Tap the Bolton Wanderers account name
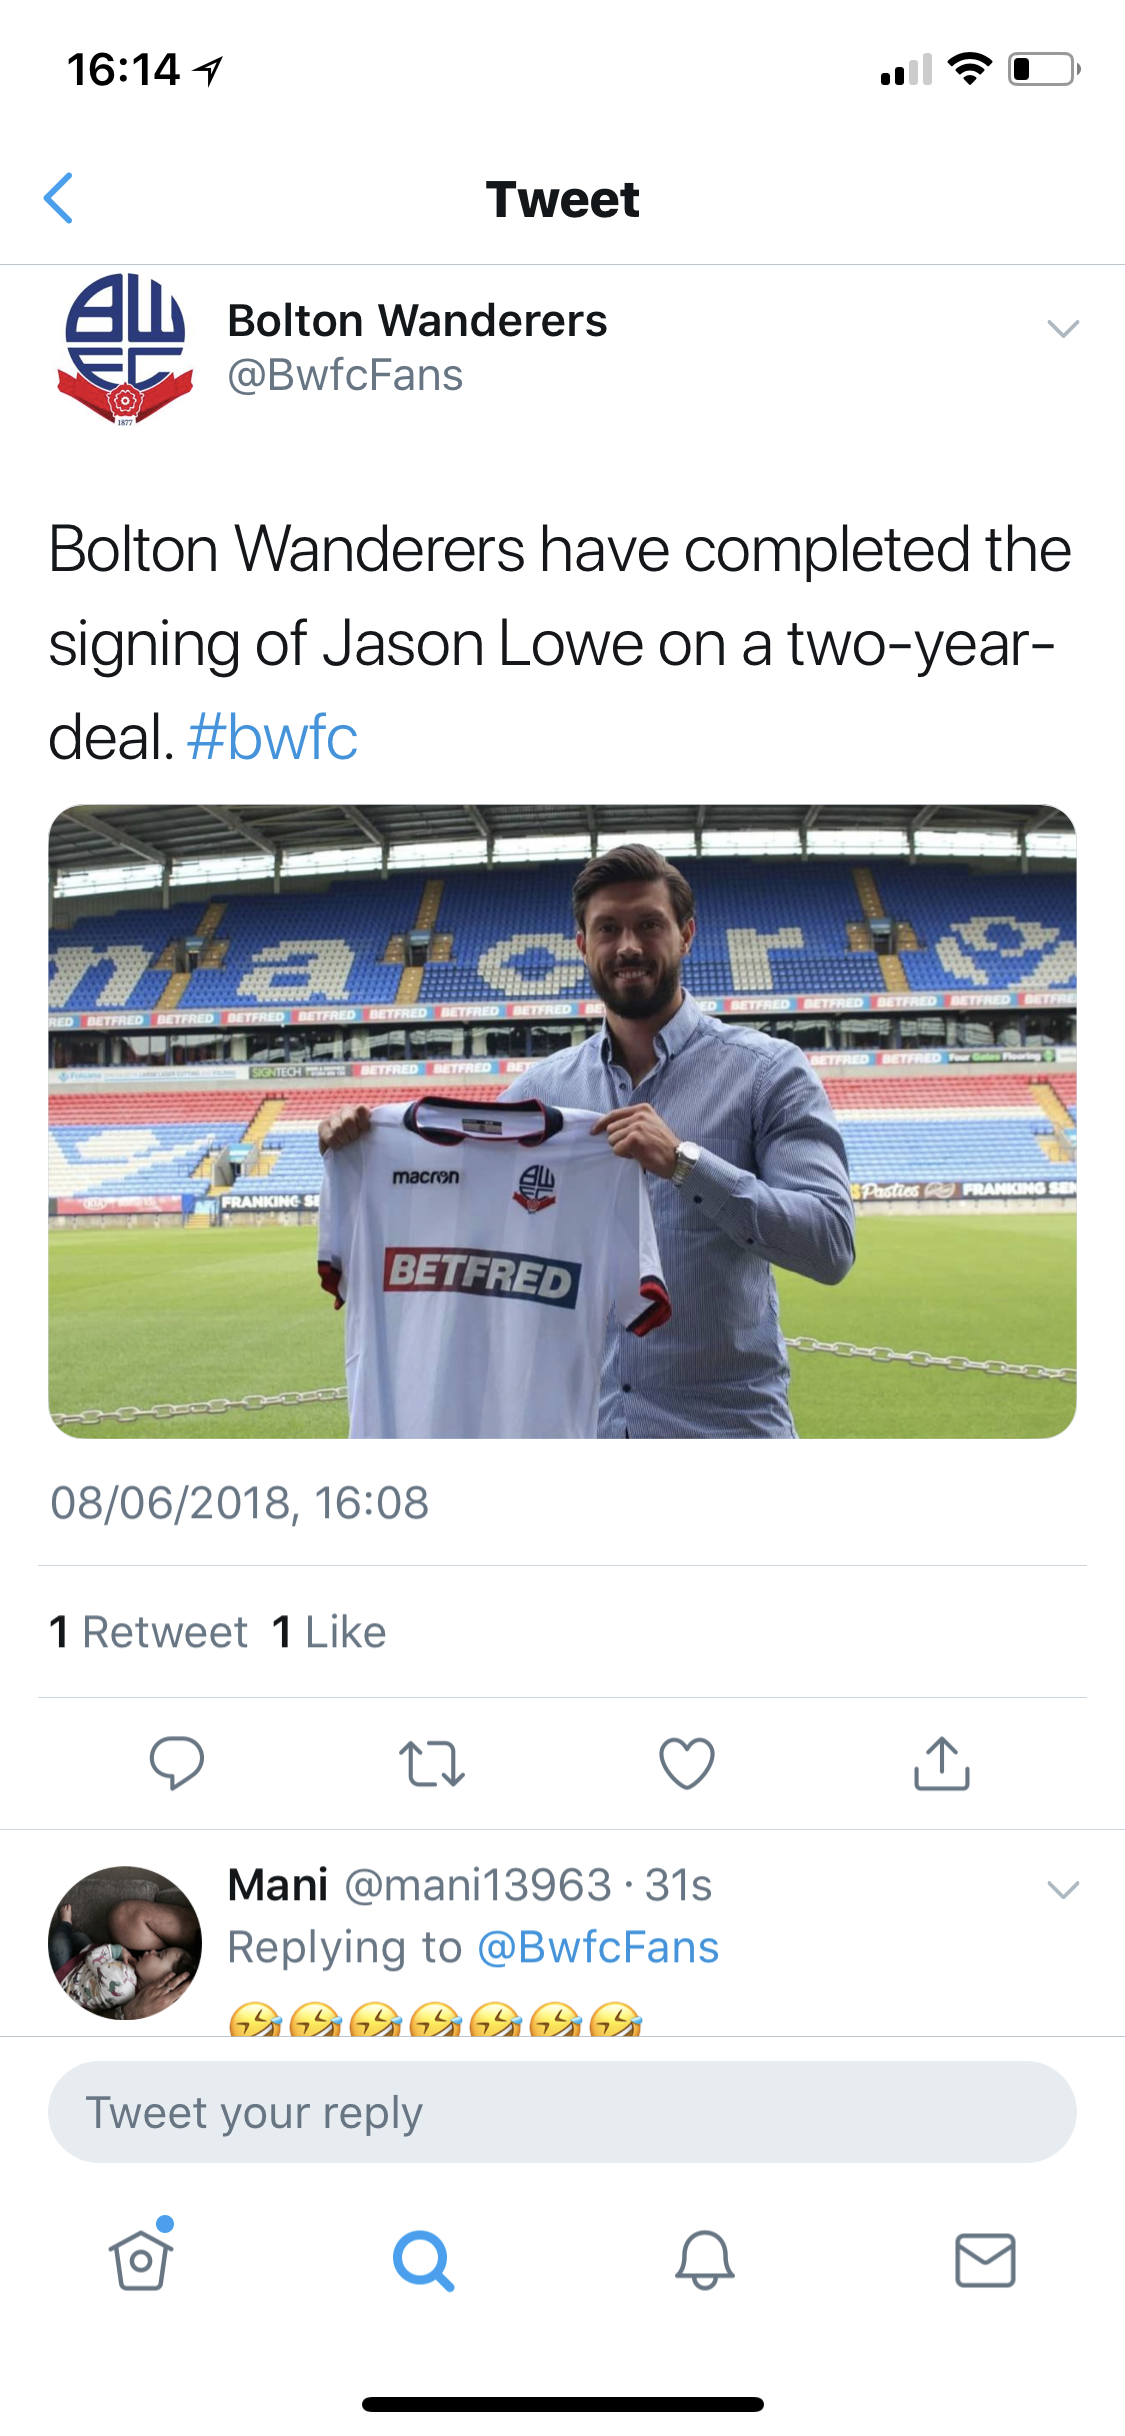 417,321
